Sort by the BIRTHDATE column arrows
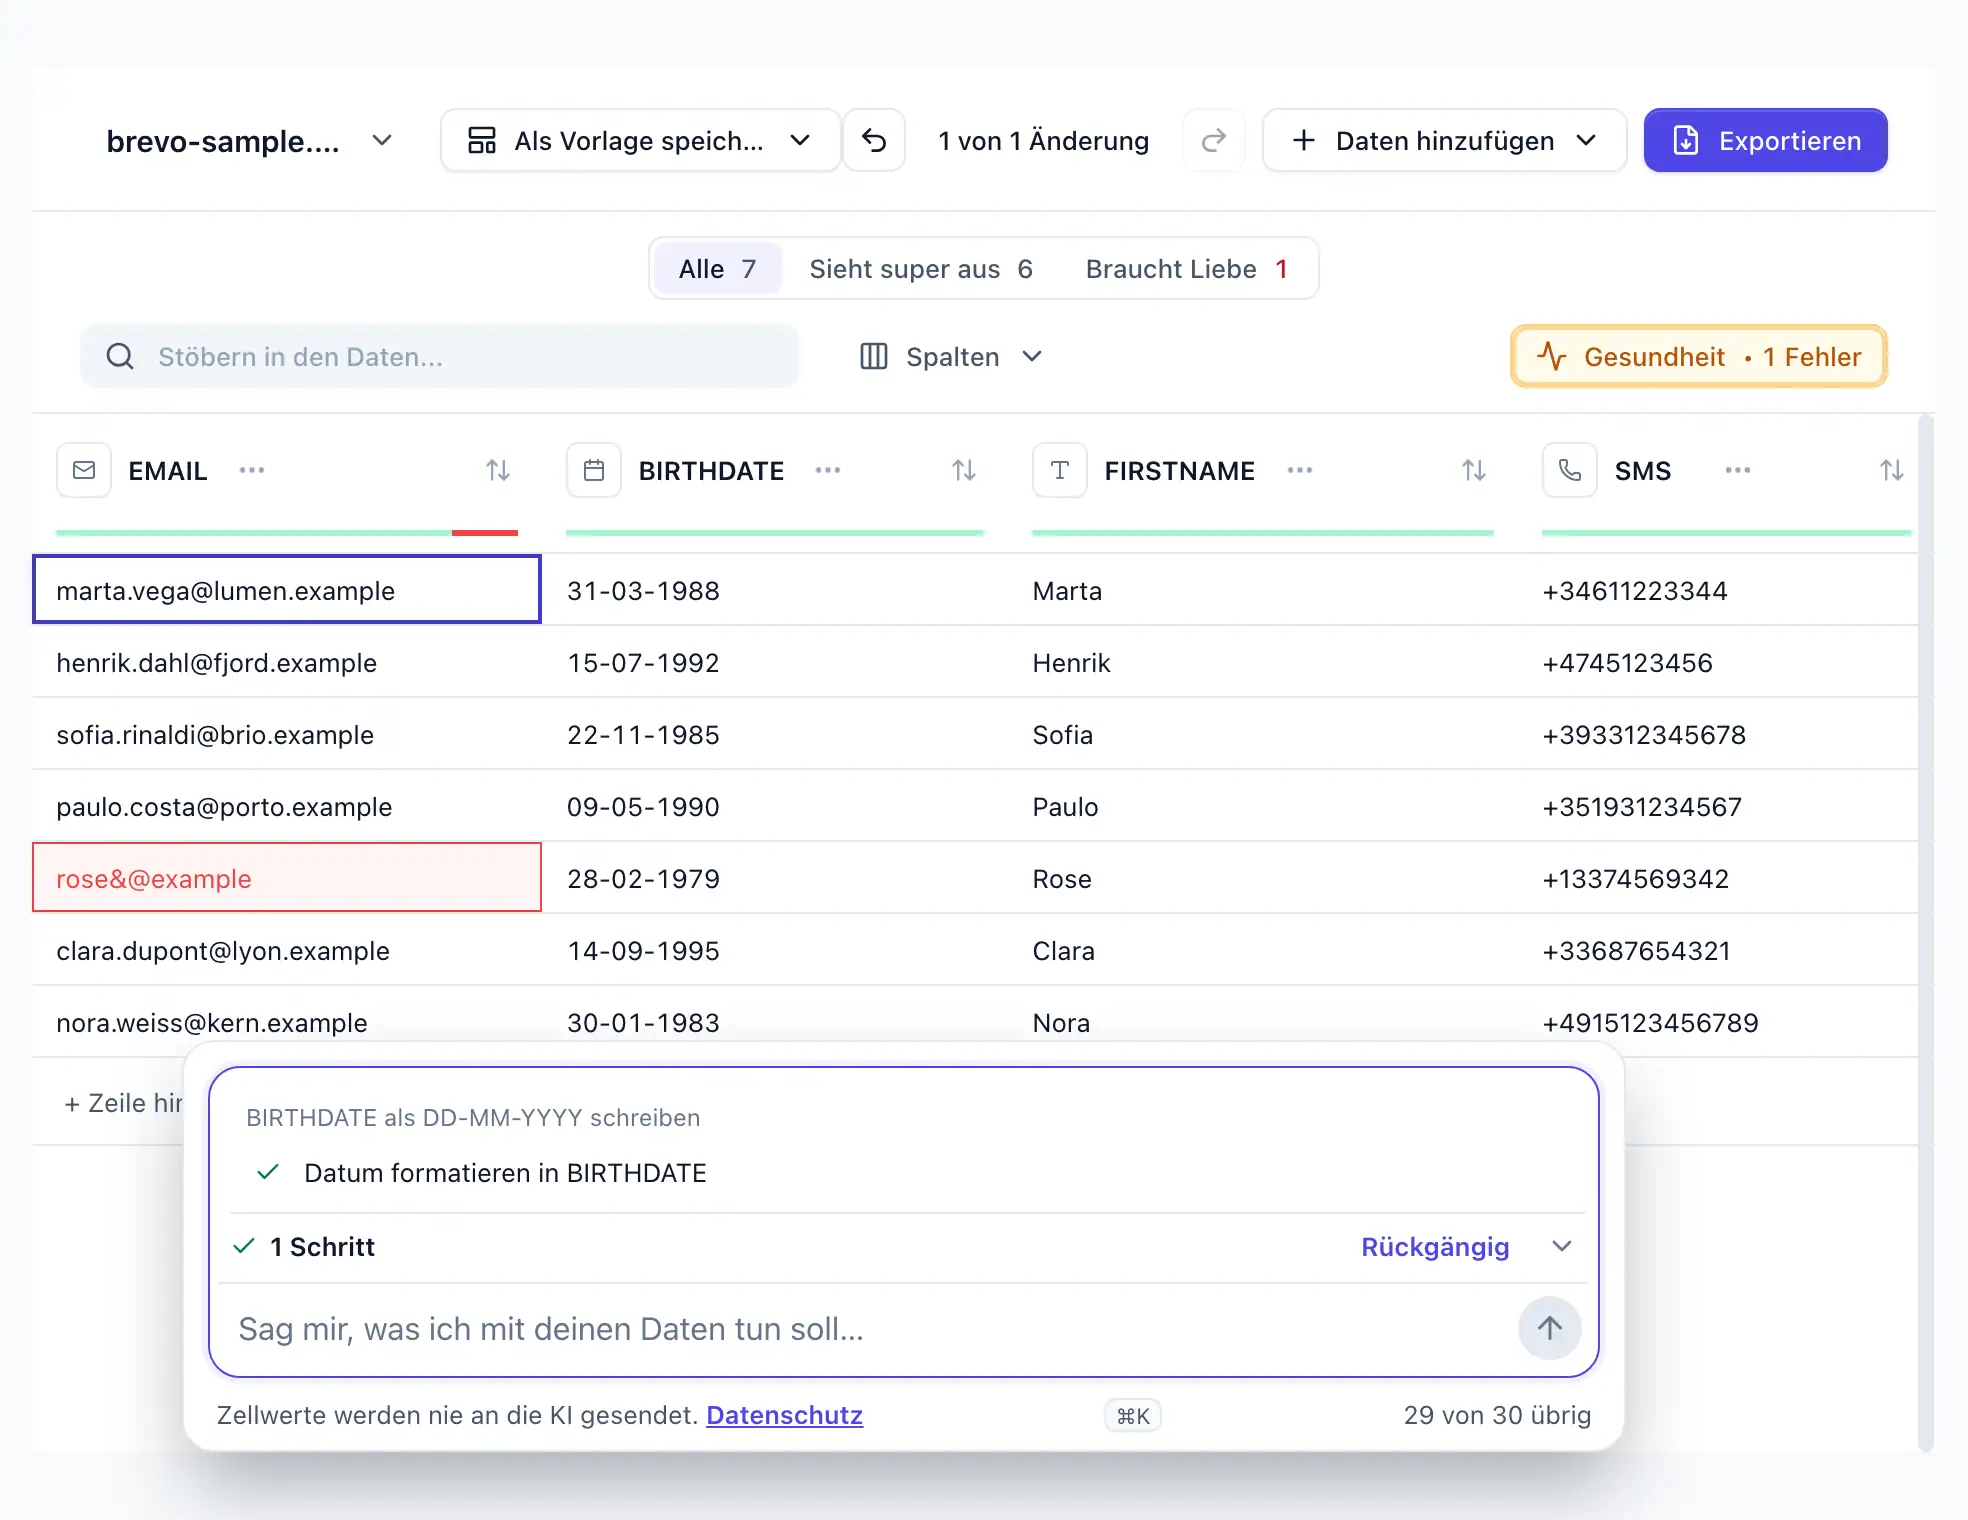Viewport: 1968px width, 1520px height. [x=964, y=470]
